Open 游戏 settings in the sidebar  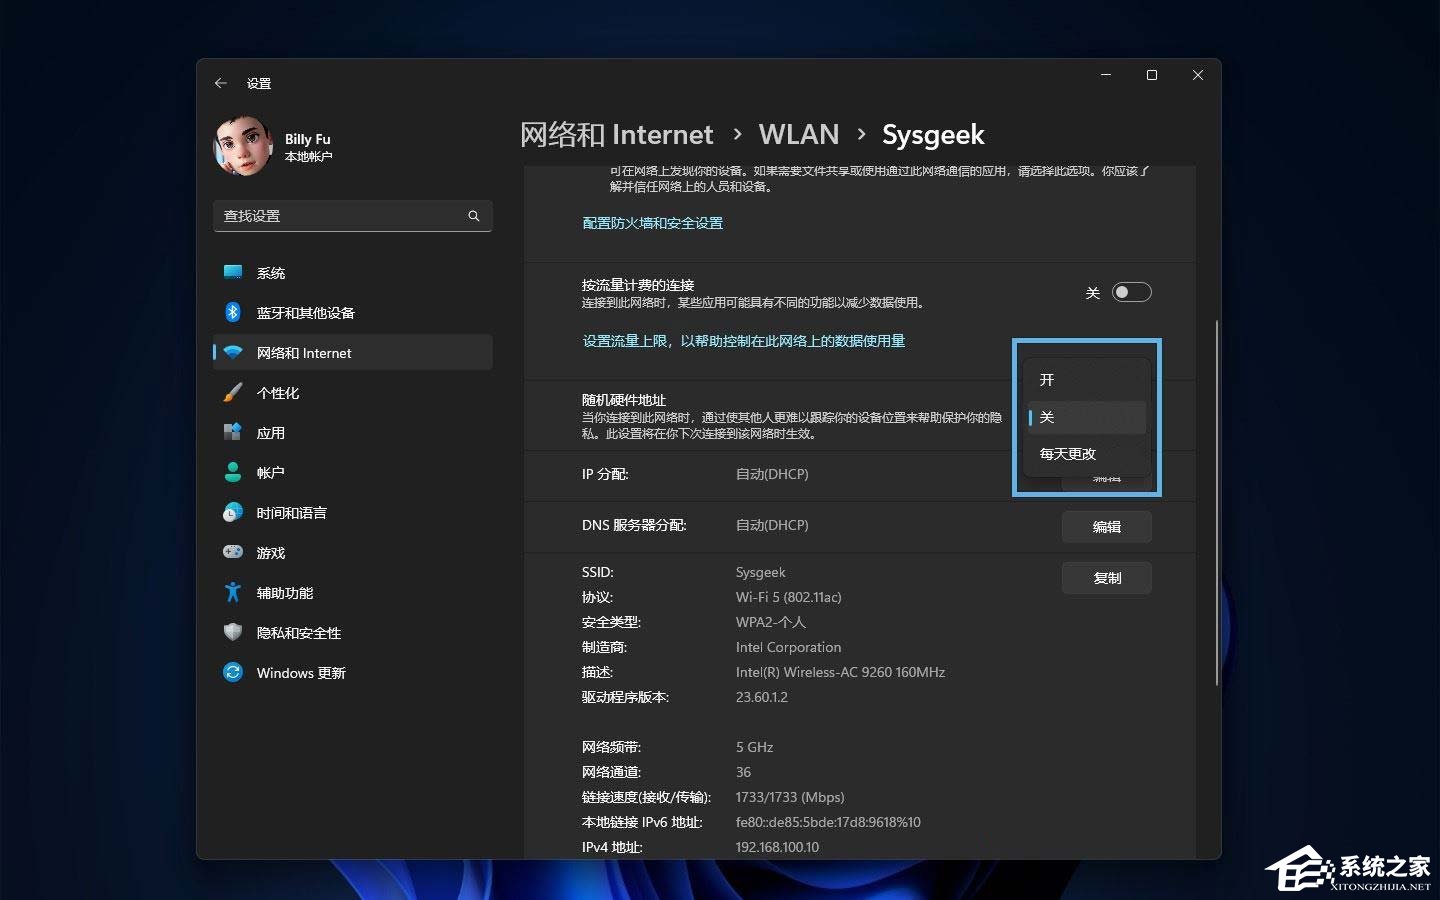269,552
